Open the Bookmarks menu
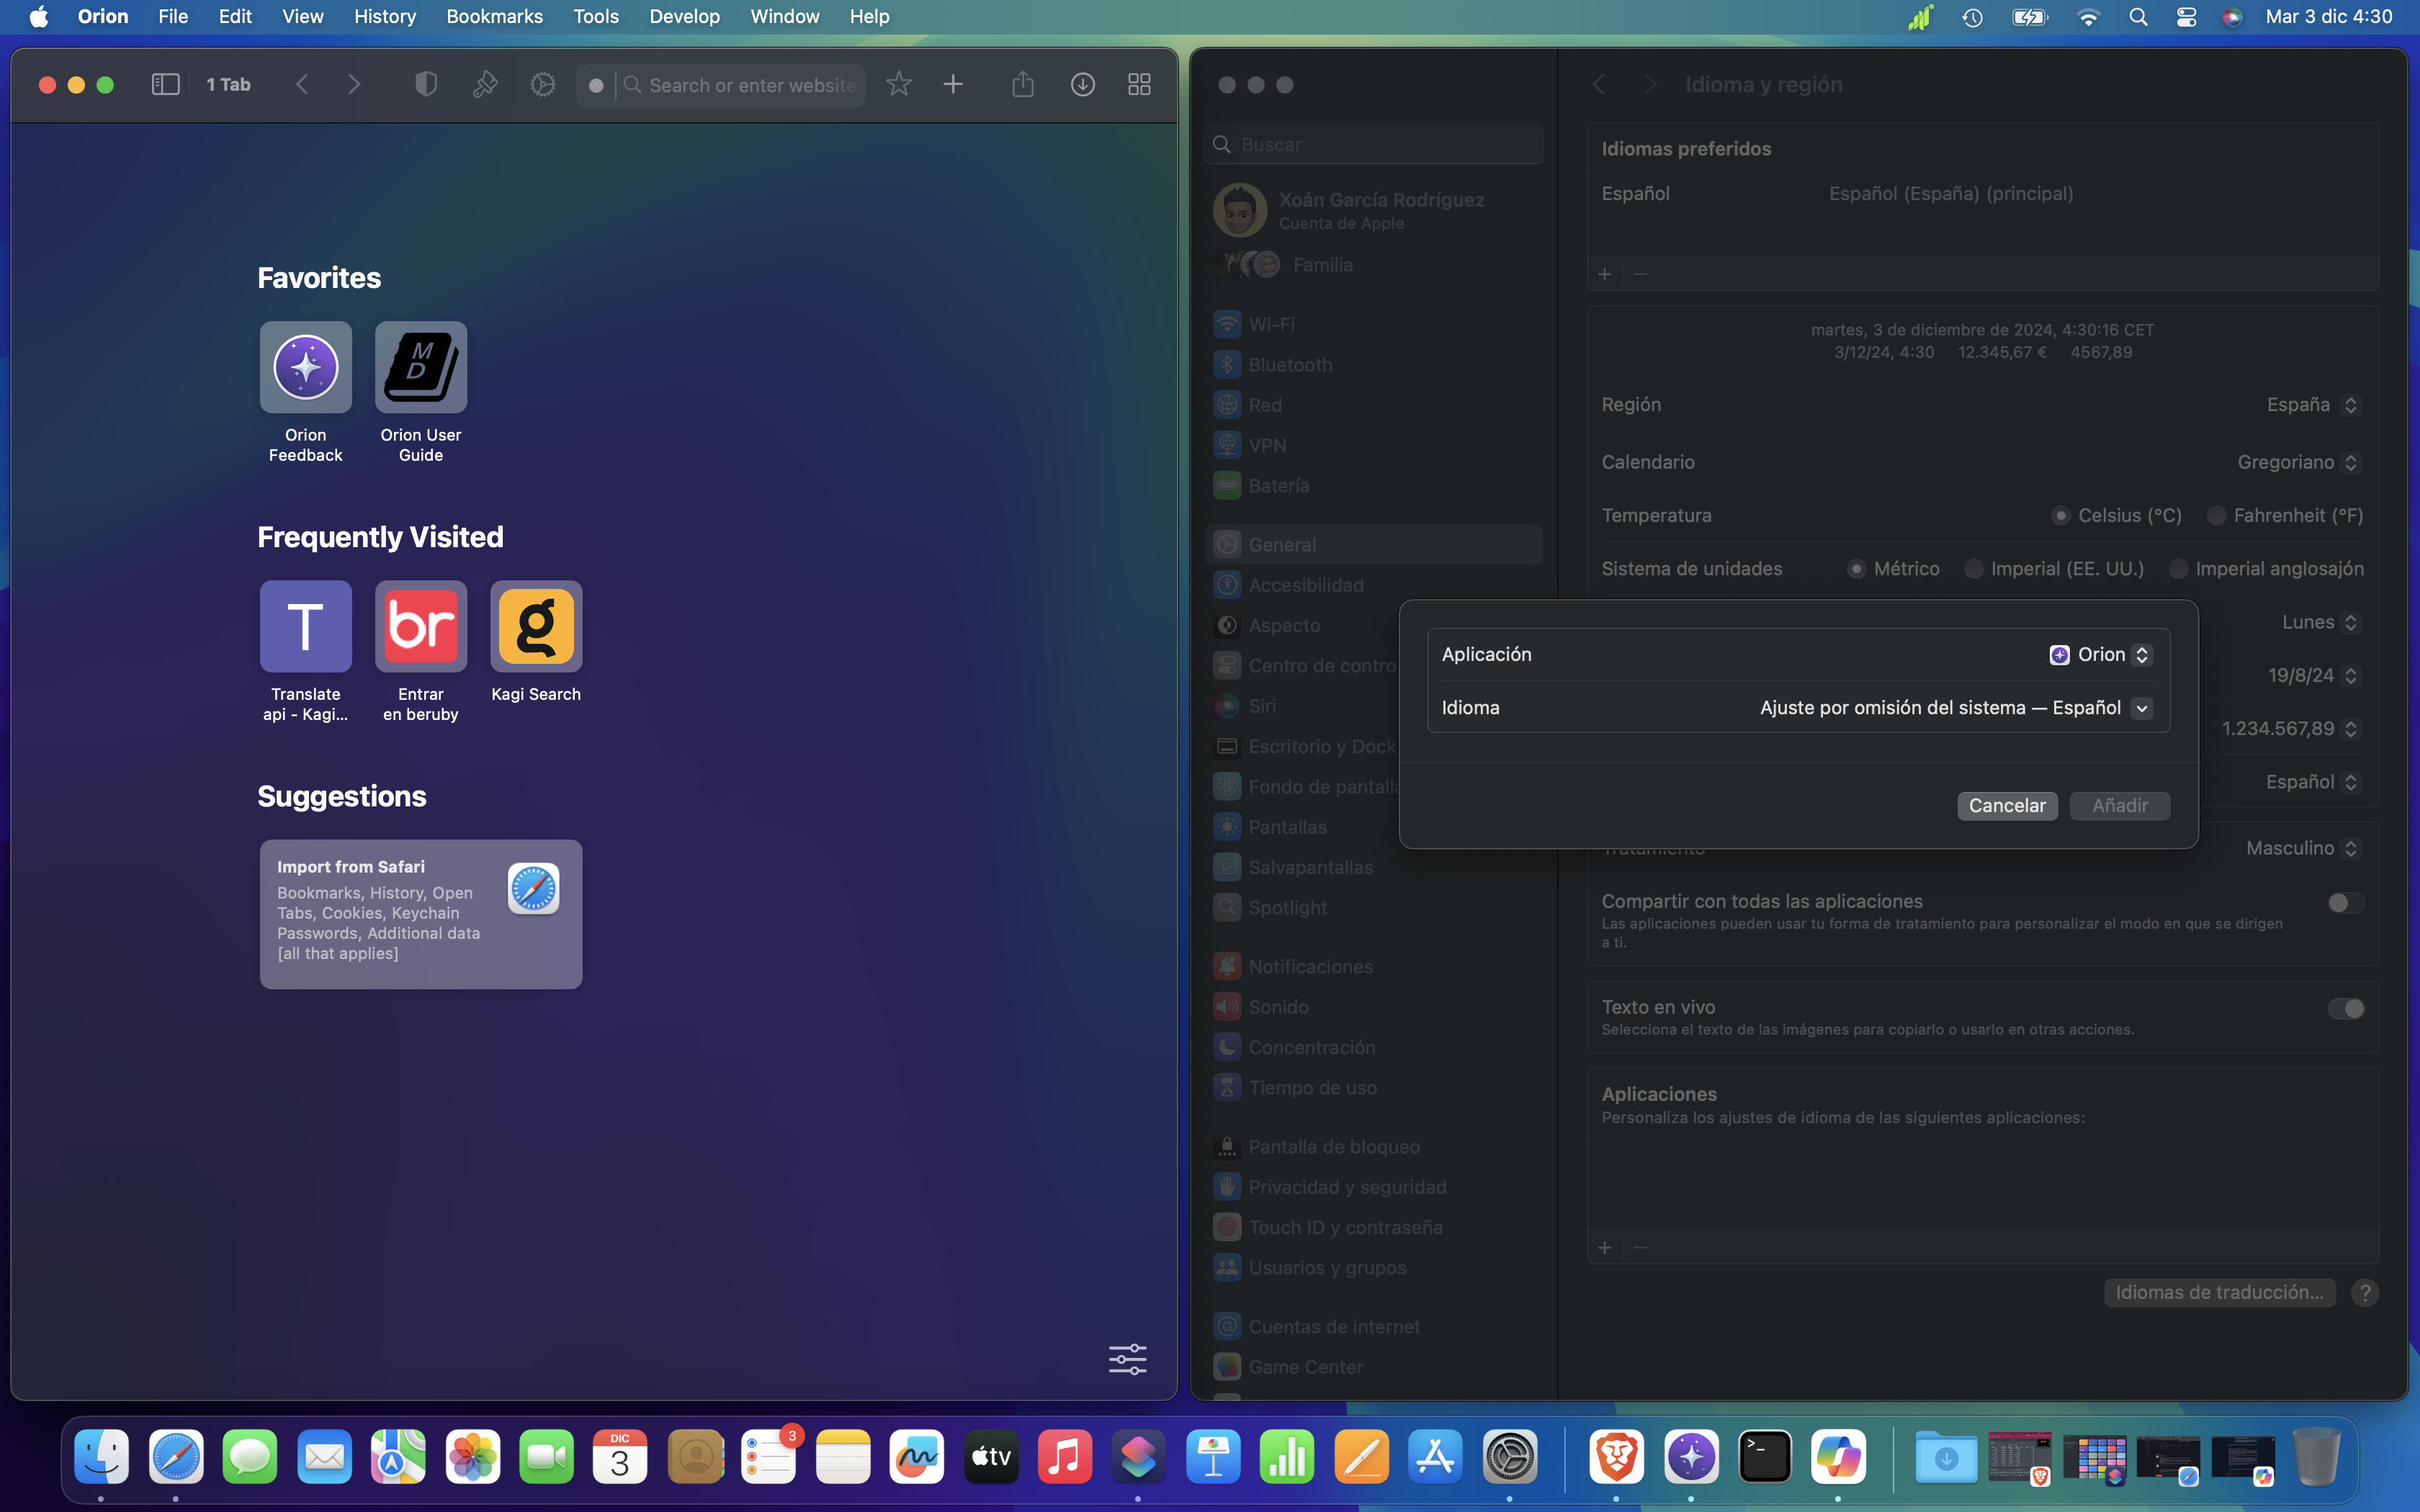This screenshot has height=1512, width=2420. (x=494, y=17)
